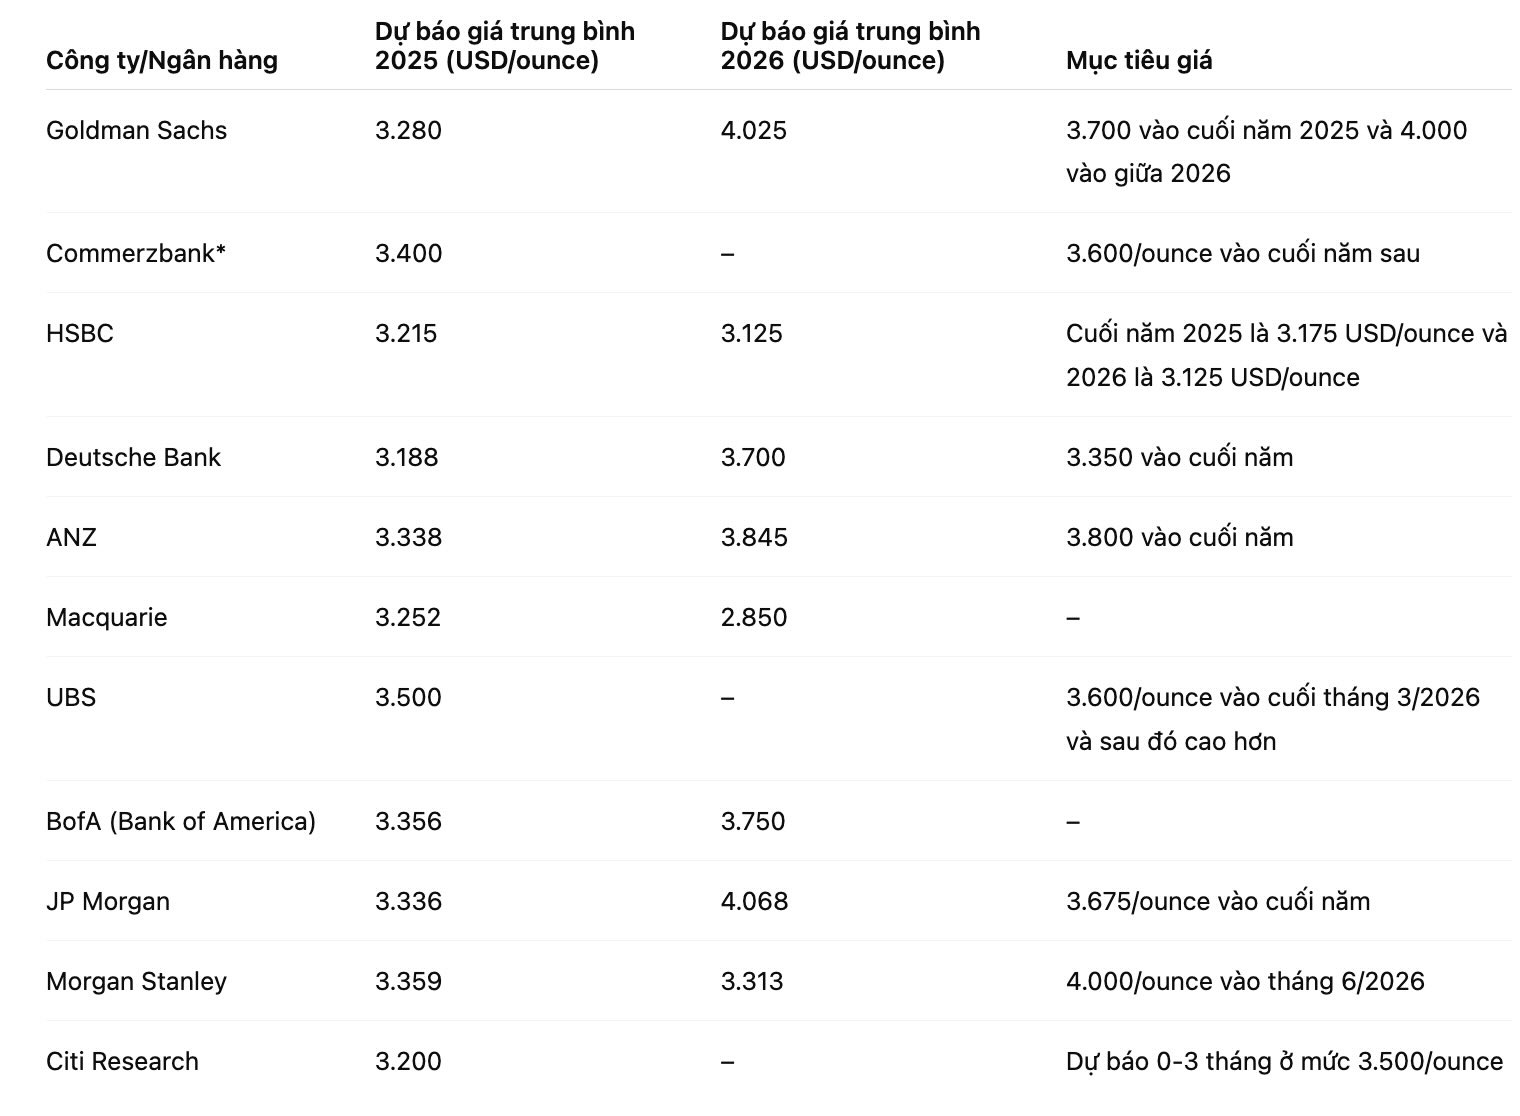This screenshot has height=1116, width=1520.
Task: Select the 3.800 vào cuối năm cell
Action: [x=1180, y=537]
